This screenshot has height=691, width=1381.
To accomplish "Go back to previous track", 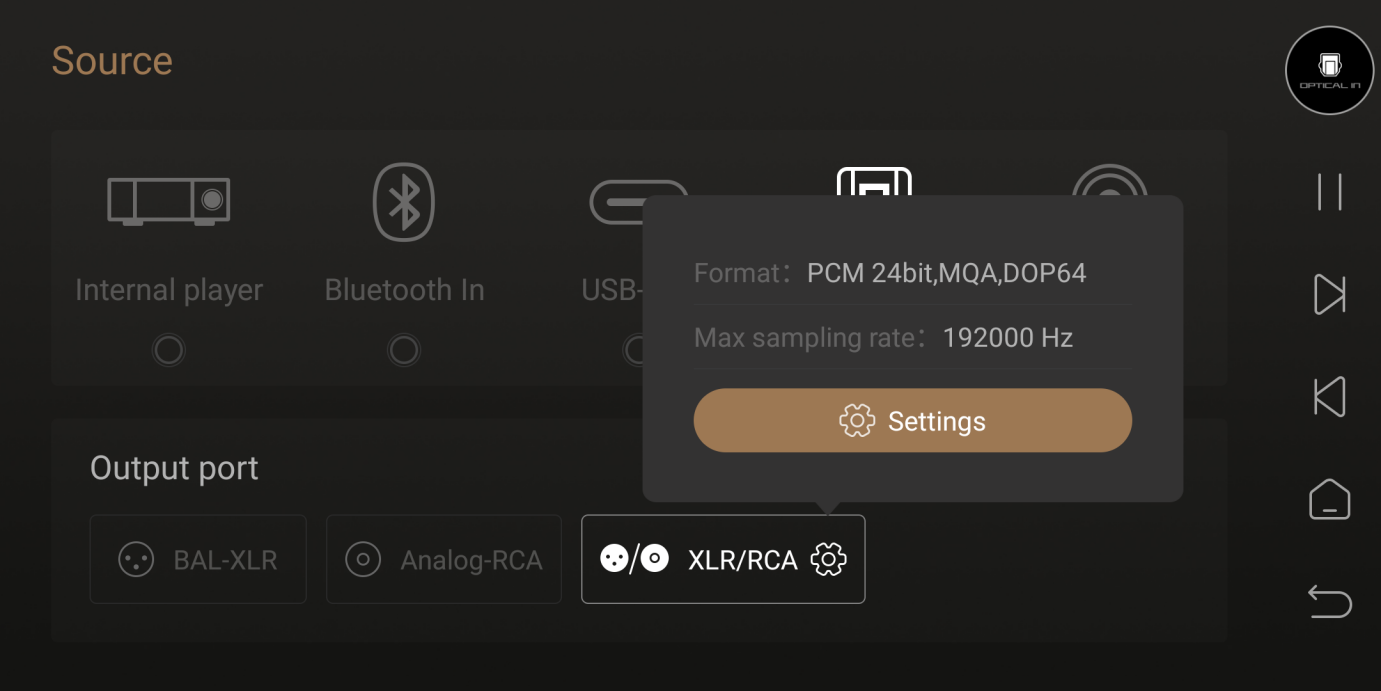I will pyautogui.click(x=1329, y=397).
